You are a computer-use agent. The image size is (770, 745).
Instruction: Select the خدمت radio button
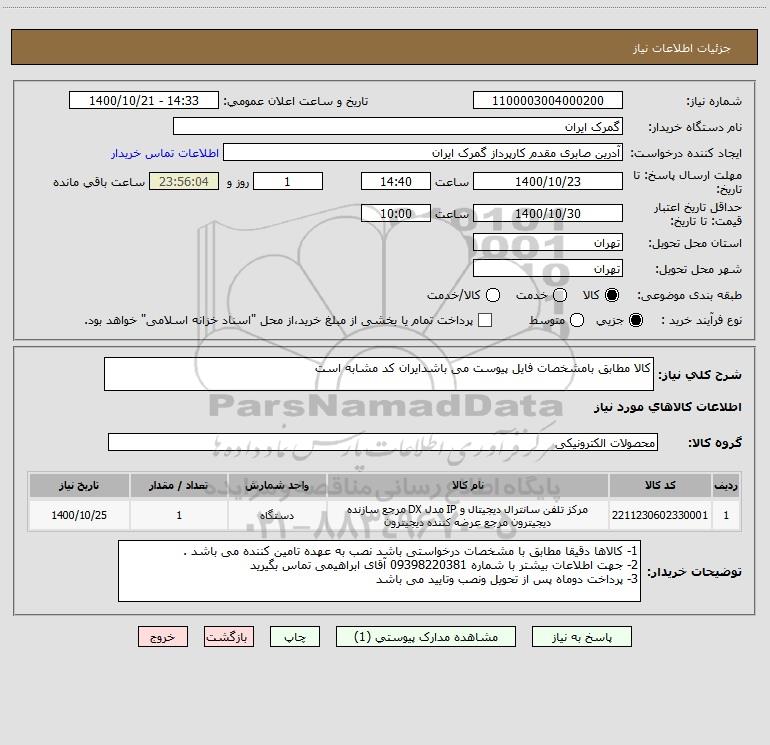click(x=560, y=295)
